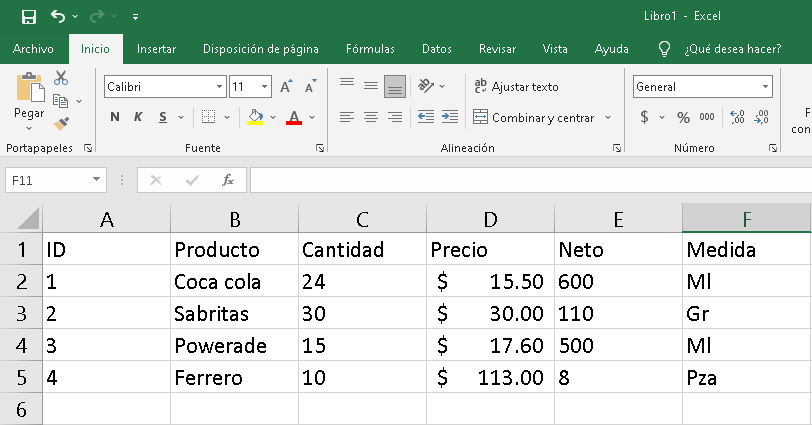The image size is (812, 425).
Task: Apply the red font color
Action: click(294, 117)
